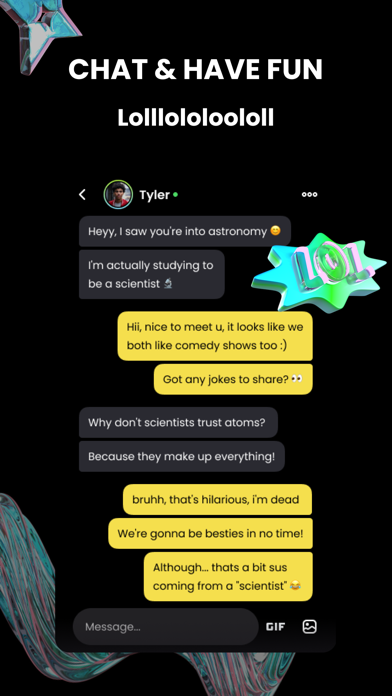Tap Tyler's green online status dot

[175, 194]
